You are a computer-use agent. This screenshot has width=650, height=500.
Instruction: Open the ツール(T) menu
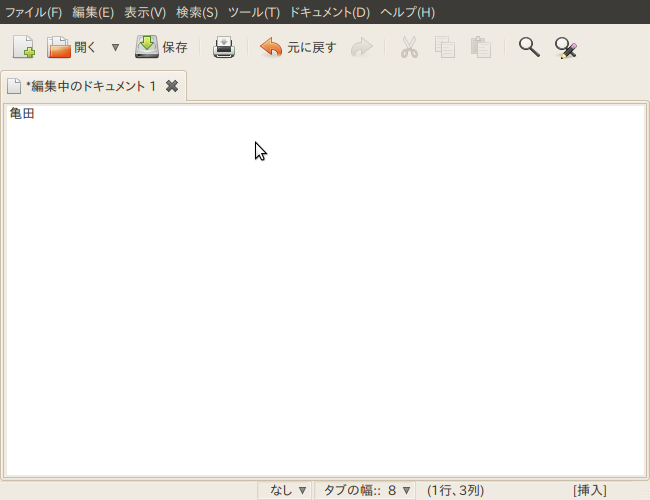[254, 12]
